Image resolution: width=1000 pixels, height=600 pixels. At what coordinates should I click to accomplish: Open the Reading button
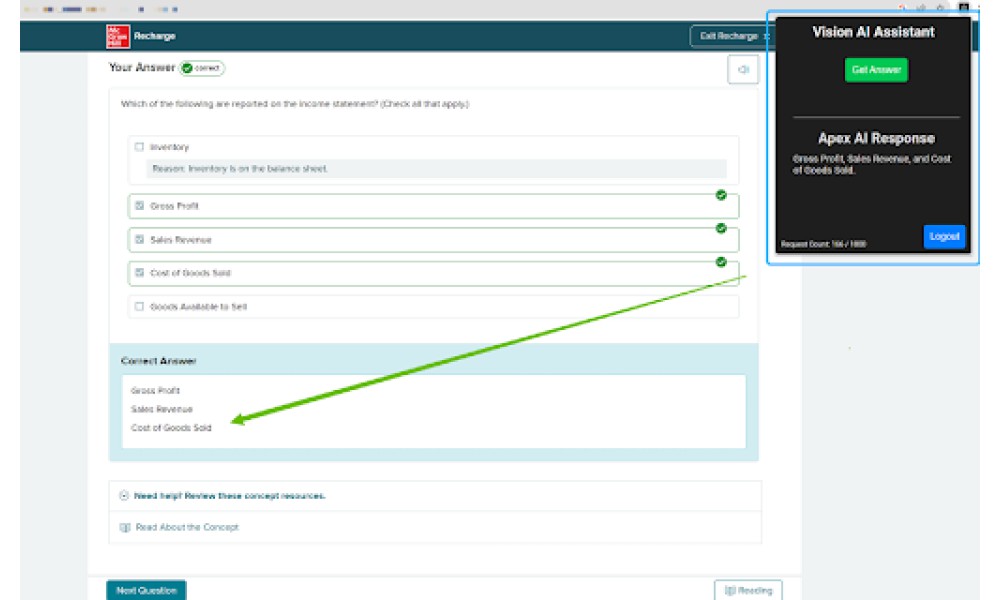pyautogui.click(x=748, y=590)
